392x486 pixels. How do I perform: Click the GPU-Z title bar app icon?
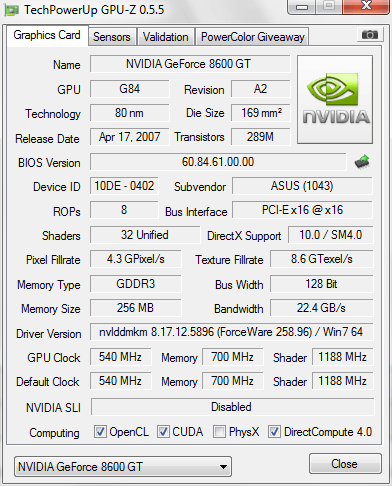(x=12, y=10)
